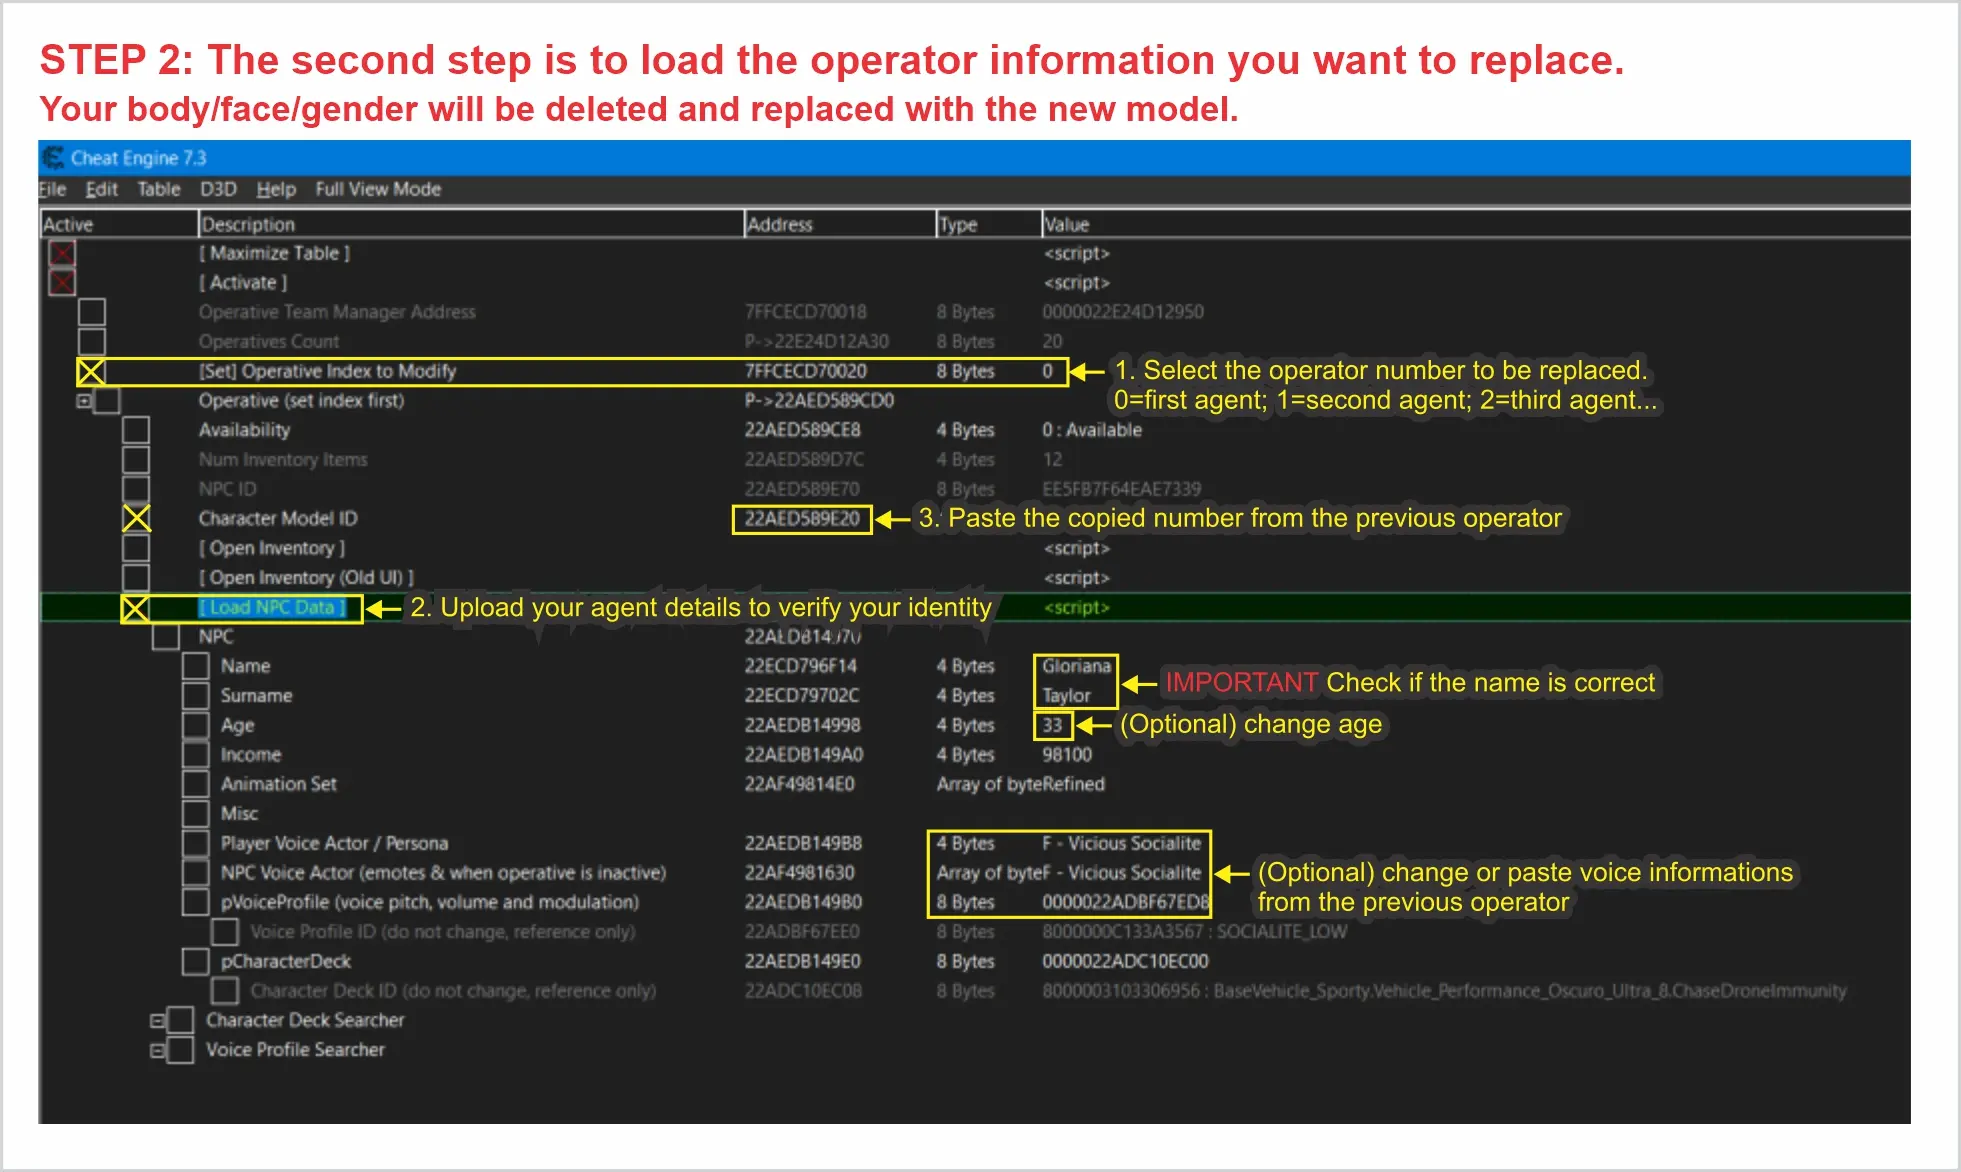This screenshot has height=1172, width=1961.
Task: Sort by the Address column header
Action: tap(839, 224)
